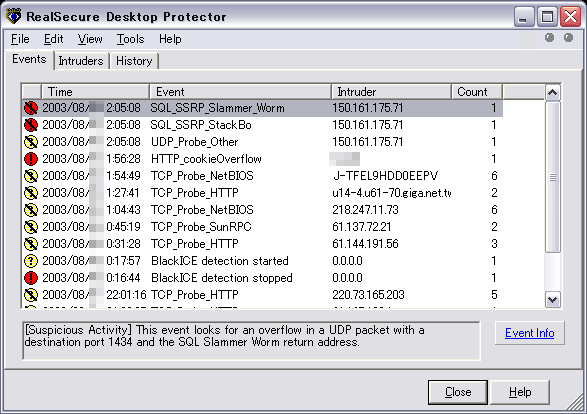Open the File menu
This screenshot has width=587, height=414.
tap(20, 39)
